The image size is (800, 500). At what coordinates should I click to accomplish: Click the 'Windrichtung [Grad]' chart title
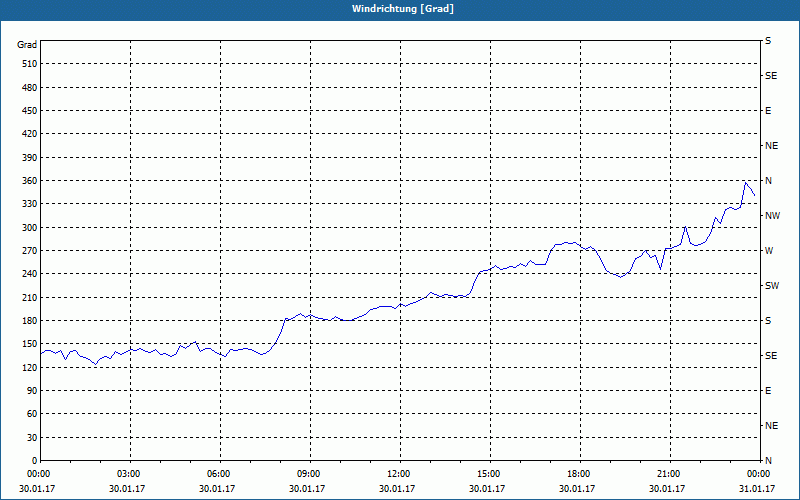(403, 9)
